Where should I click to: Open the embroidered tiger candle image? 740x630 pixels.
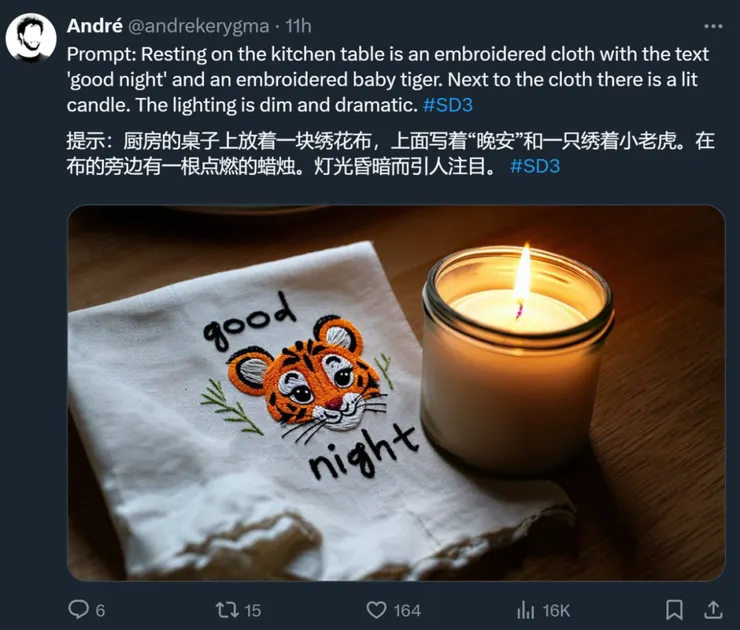396,393
